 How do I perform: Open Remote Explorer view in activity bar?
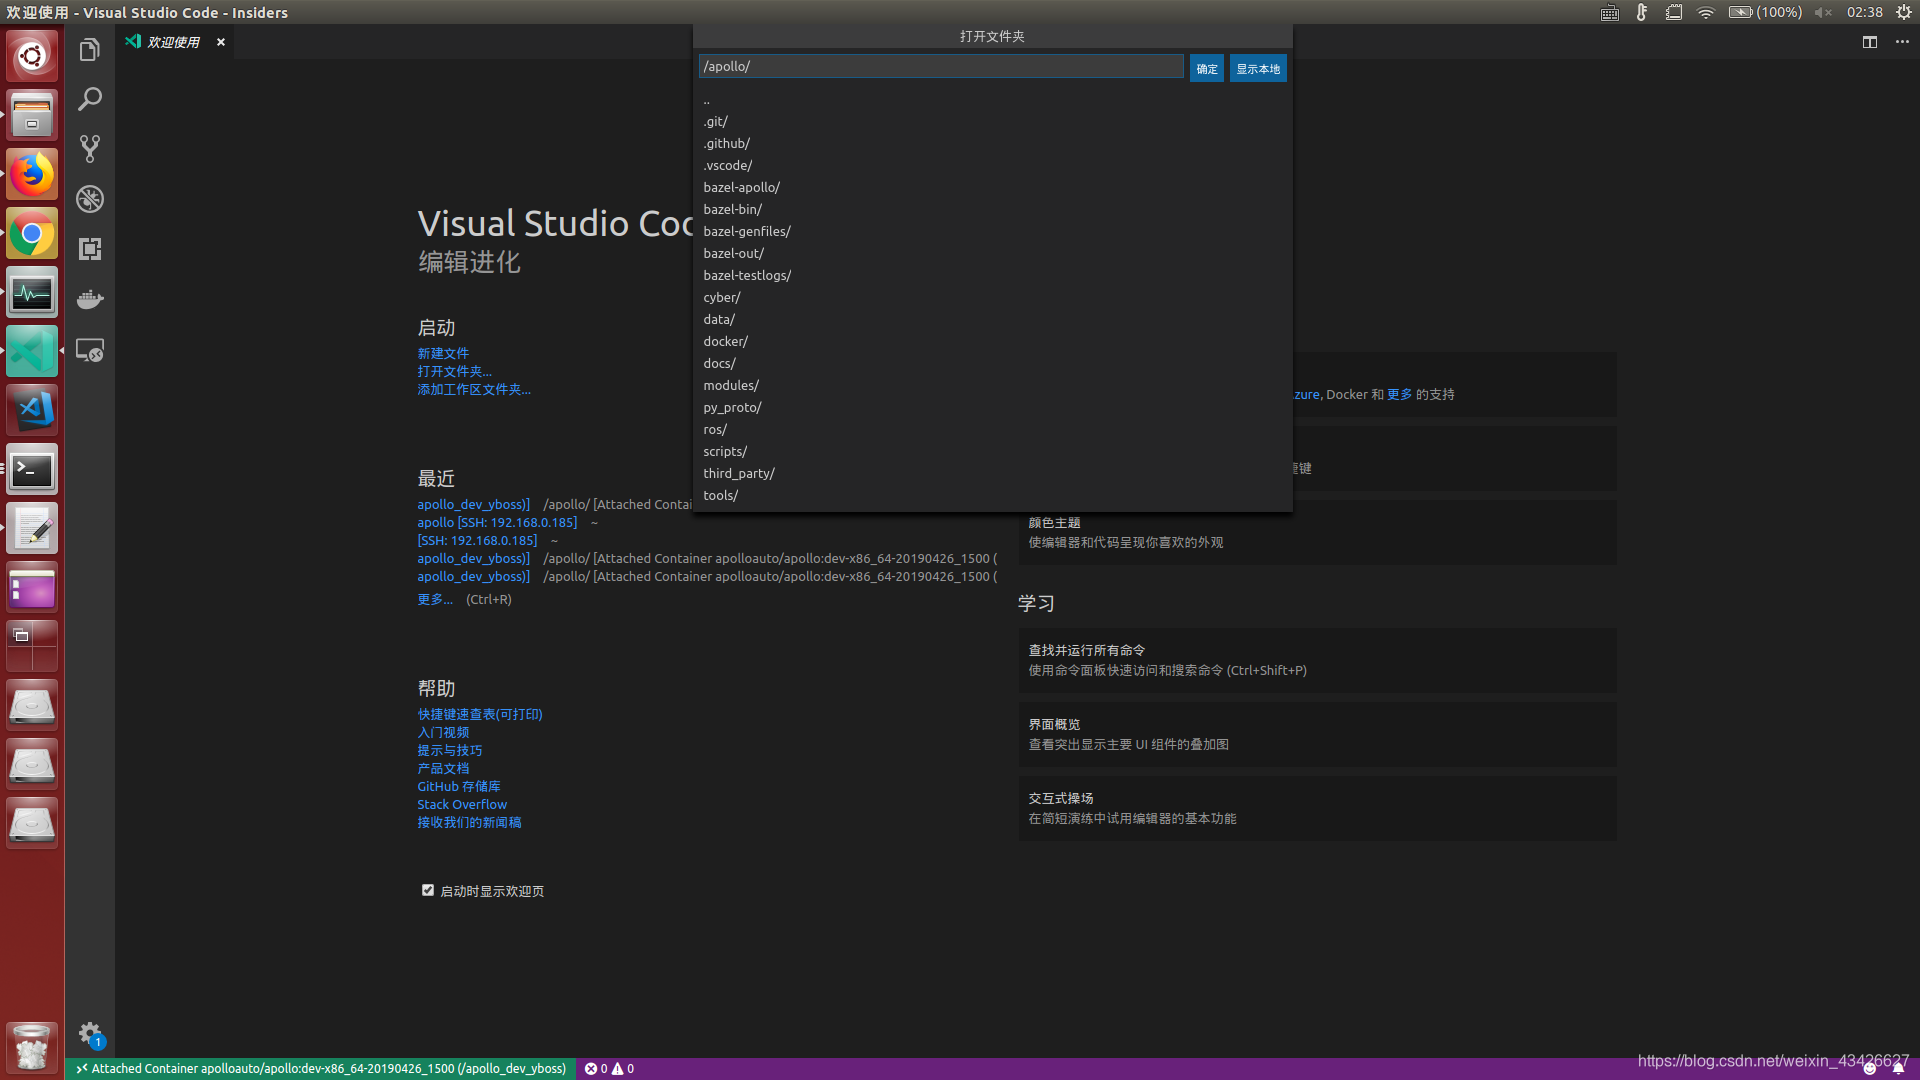point(90,350)
